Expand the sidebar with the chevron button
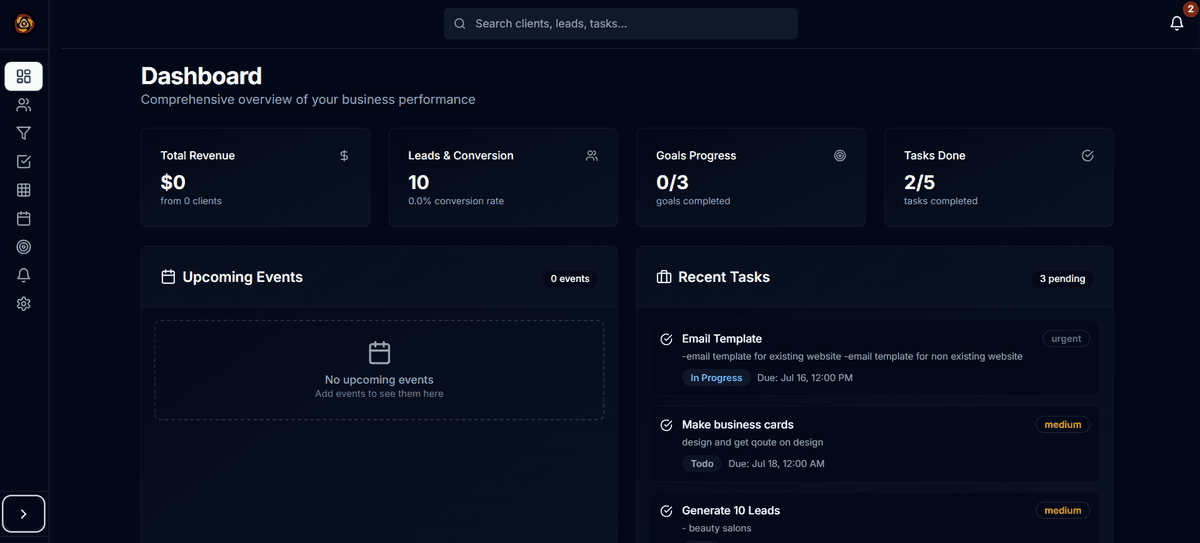 [24, 514]
